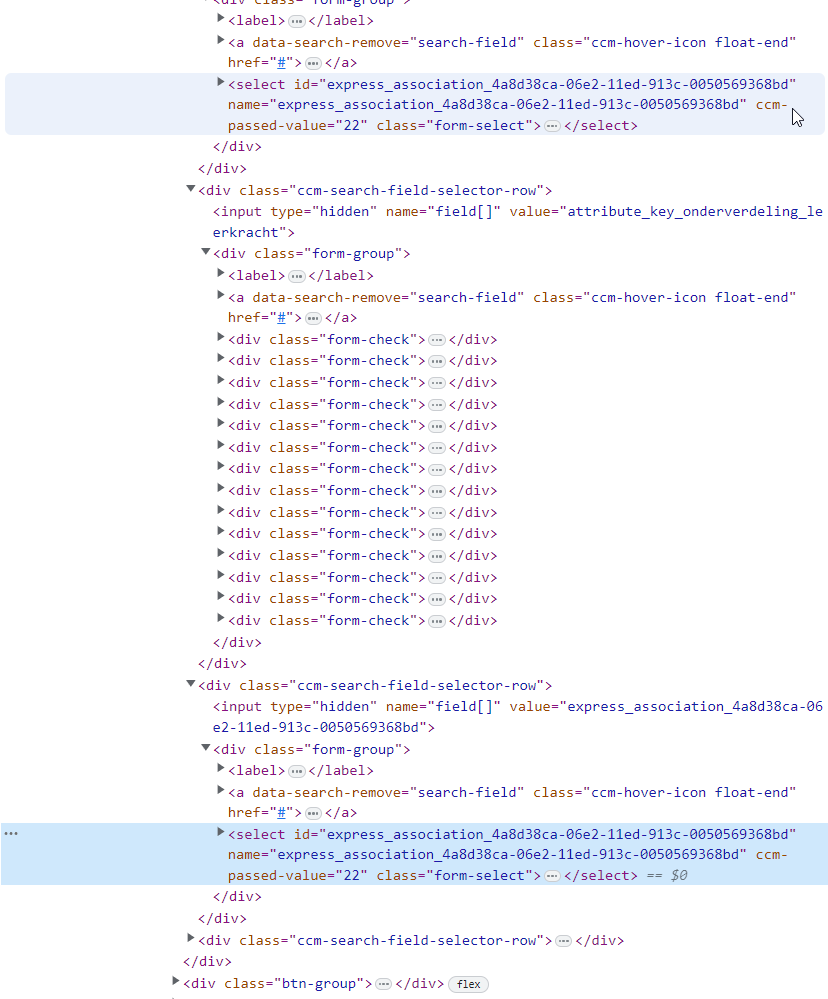Open the ellipsis badge of the first form-check div
This screenshot has height=999, width=828.
(x=436, y=340)
